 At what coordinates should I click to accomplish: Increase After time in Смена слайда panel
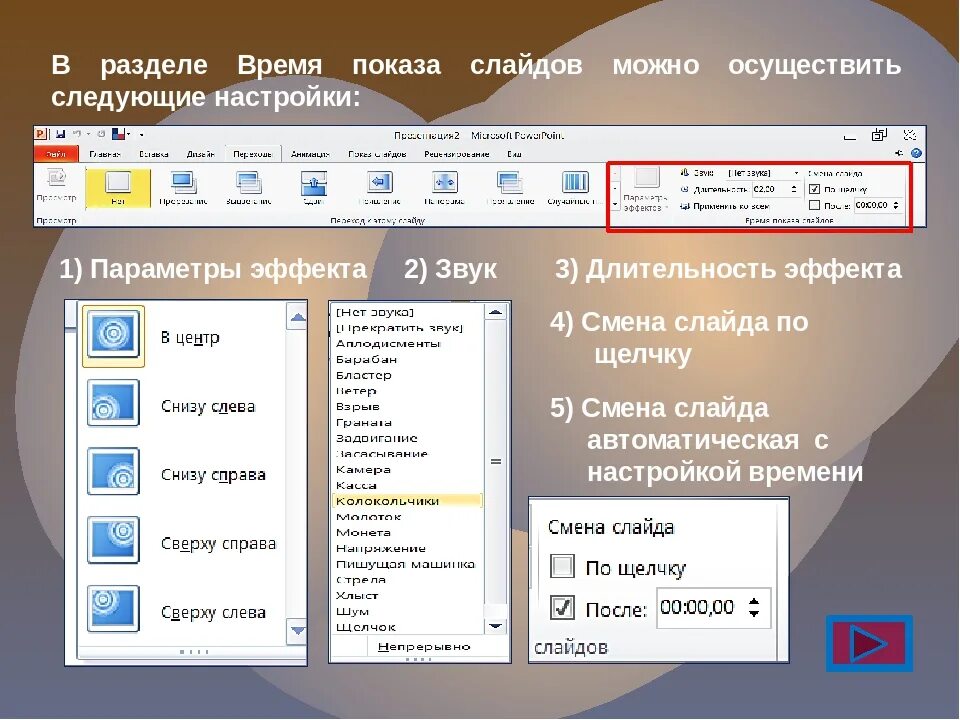(754, 601)
